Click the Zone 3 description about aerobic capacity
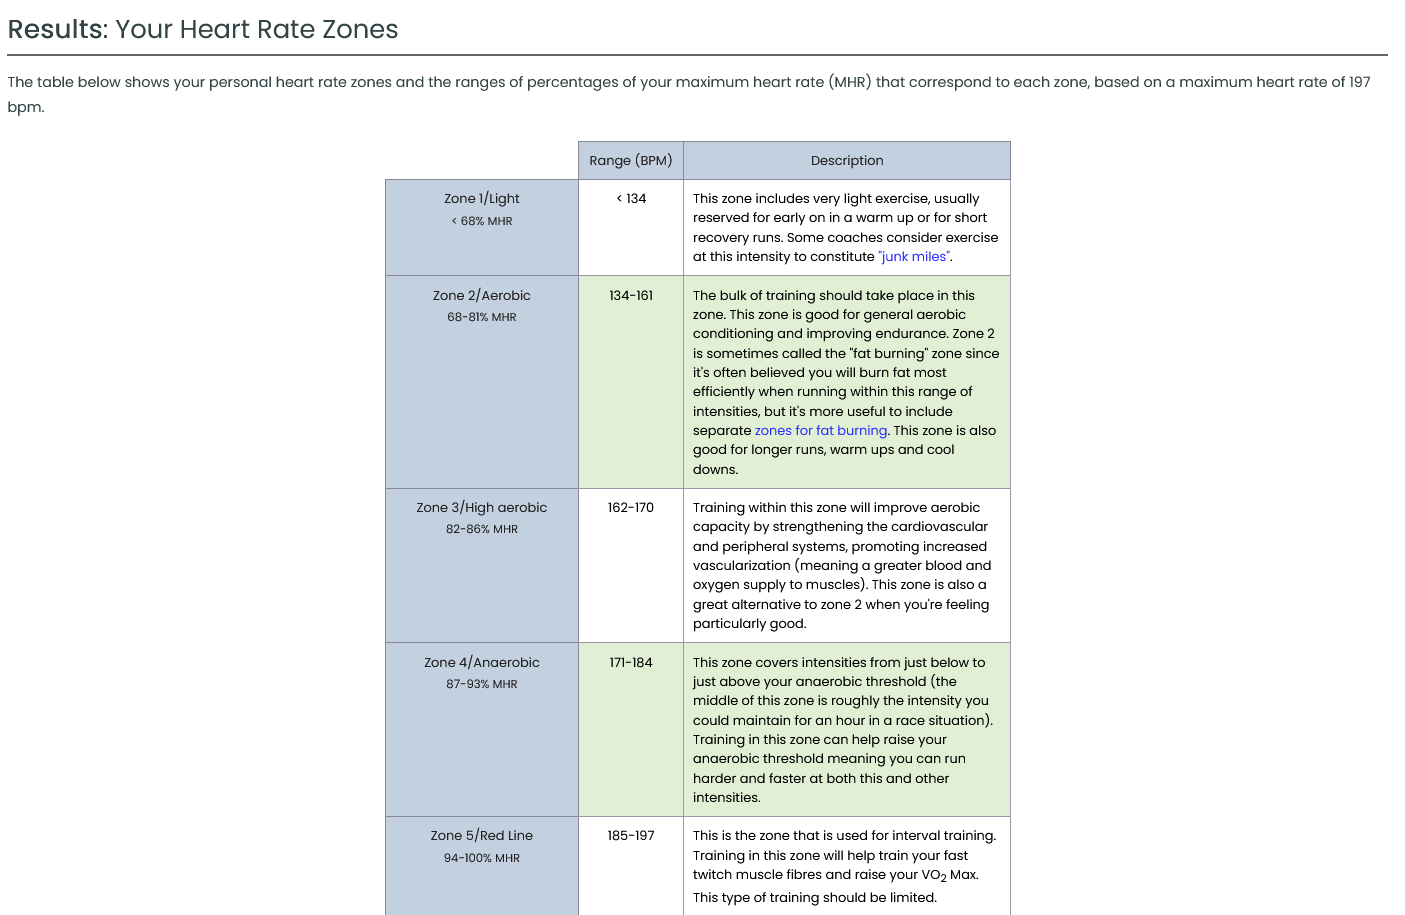This screenshot has width=1405, height=915. coord(846,566)
